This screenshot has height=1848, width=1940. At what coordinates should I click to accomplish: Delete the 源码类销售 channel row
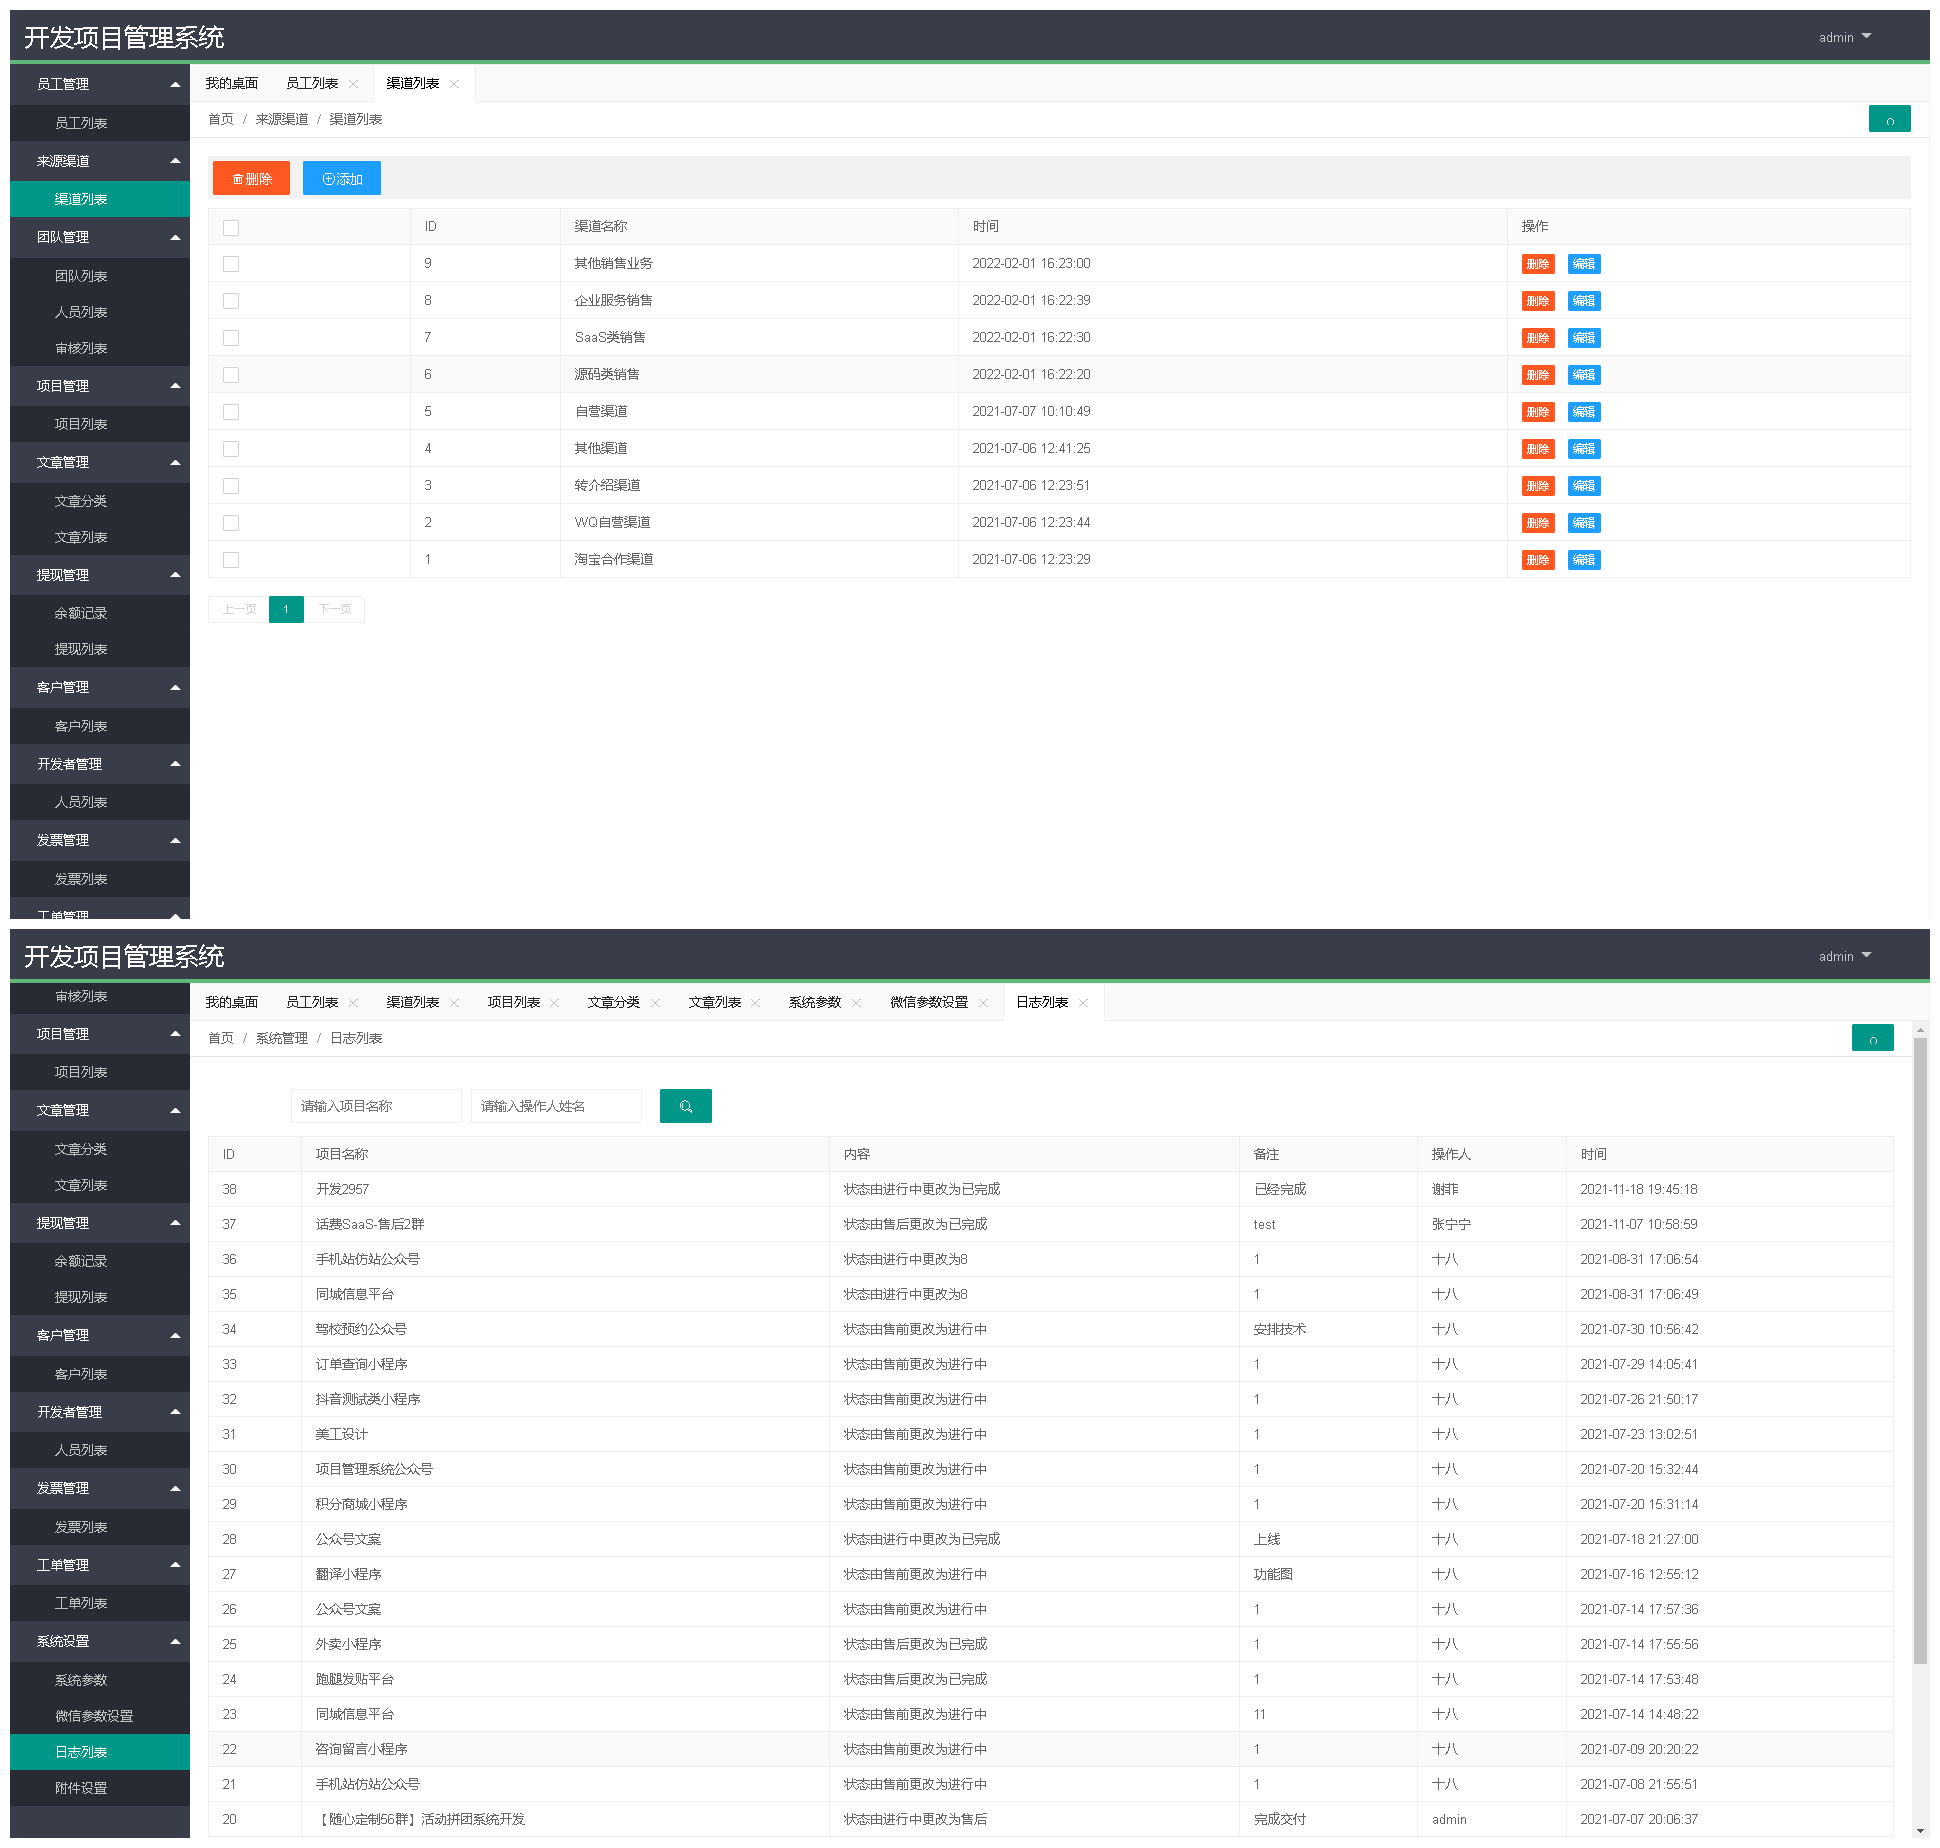pyautogui.click(x=1537, y=375)
